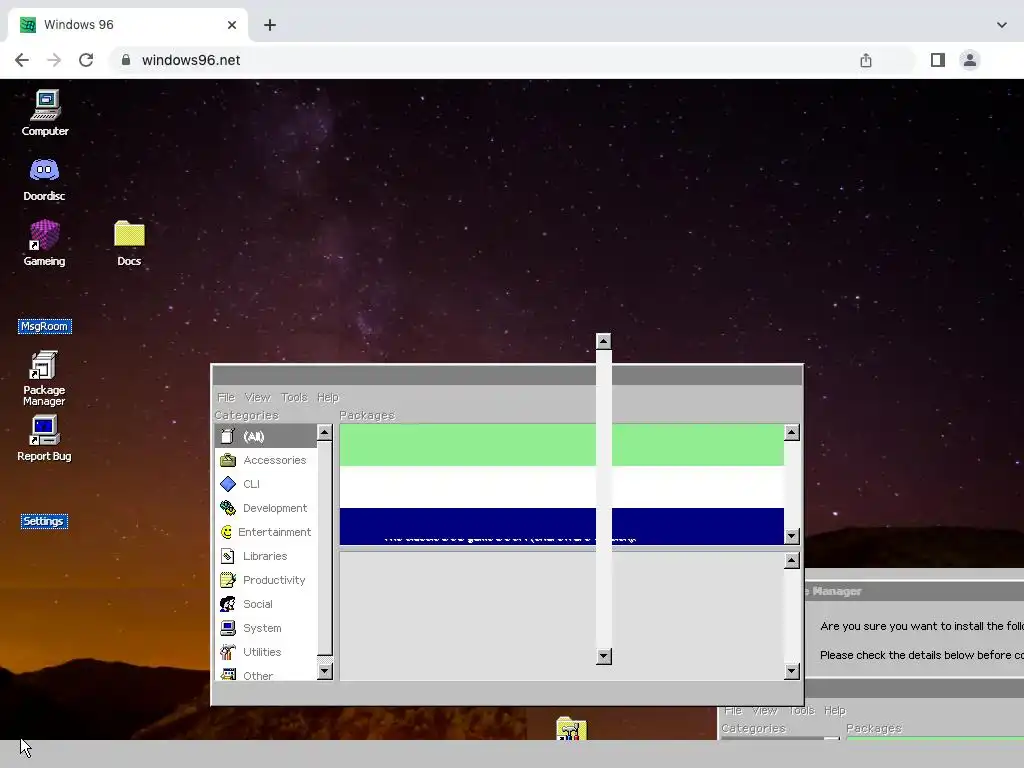Click details pane scroll down arrow
The width and height of the screenshot is (1024, 768).
click(x=792, y=671)
